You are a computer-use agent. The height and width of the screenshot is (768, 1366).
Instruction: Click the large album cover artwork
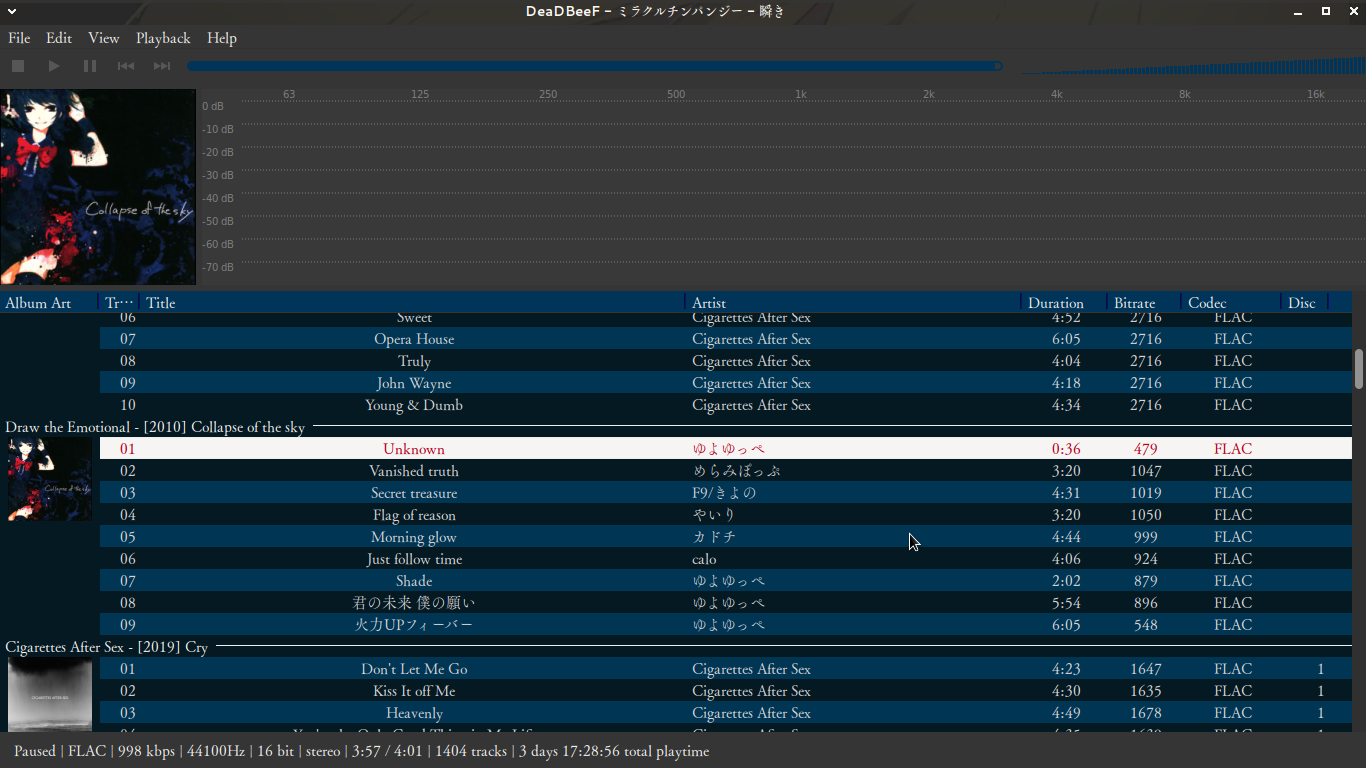pos(98,188)
